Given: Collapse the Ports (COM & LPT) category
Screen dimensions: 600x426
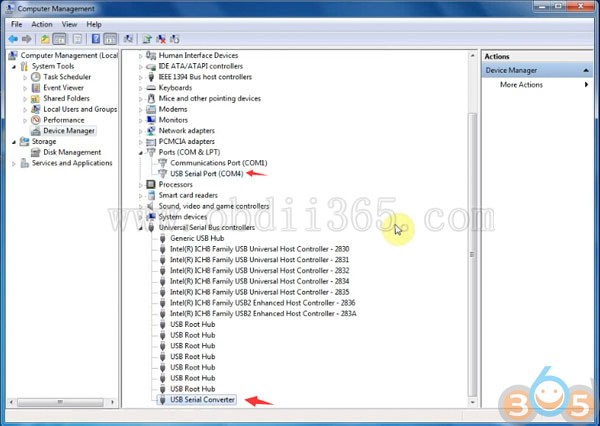Looking at the screenshot, I should point(140,153).
